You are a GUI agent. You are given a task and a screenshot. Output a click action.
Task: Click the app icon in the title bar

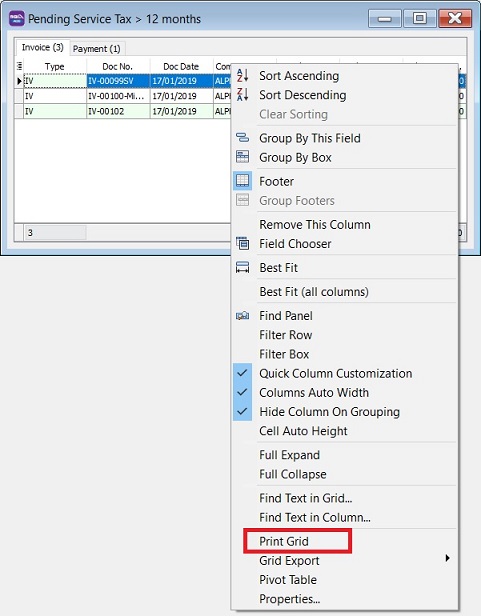(17, 18)
